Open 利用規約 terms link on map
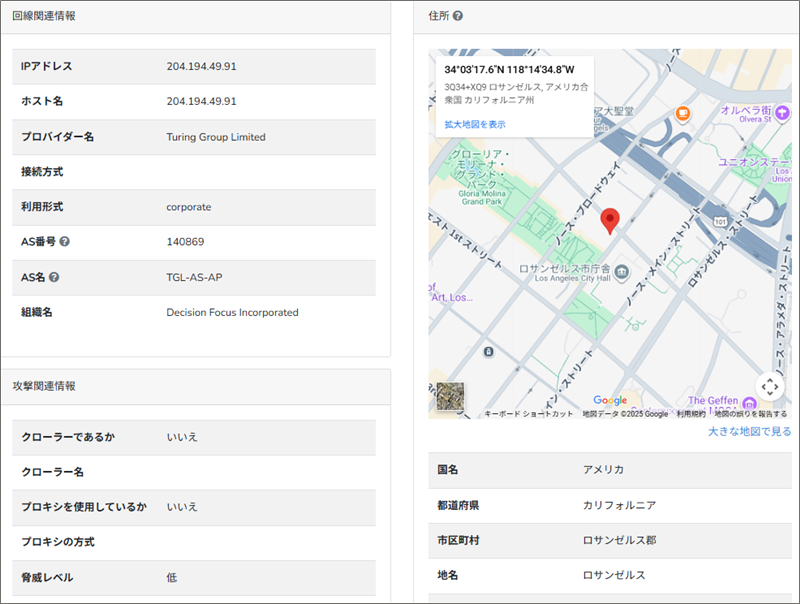 point(691,413)
